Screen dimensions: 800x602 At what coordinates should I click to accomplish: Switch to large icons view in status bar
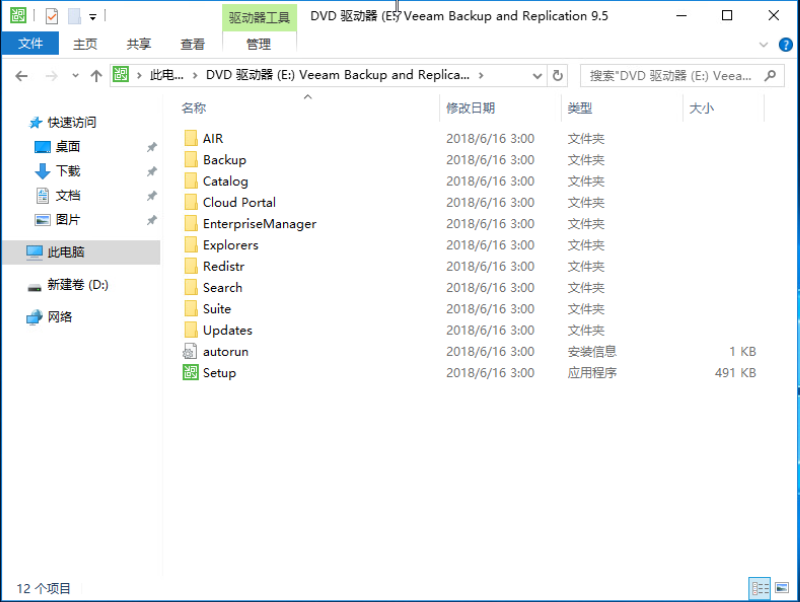click(782, 588)
